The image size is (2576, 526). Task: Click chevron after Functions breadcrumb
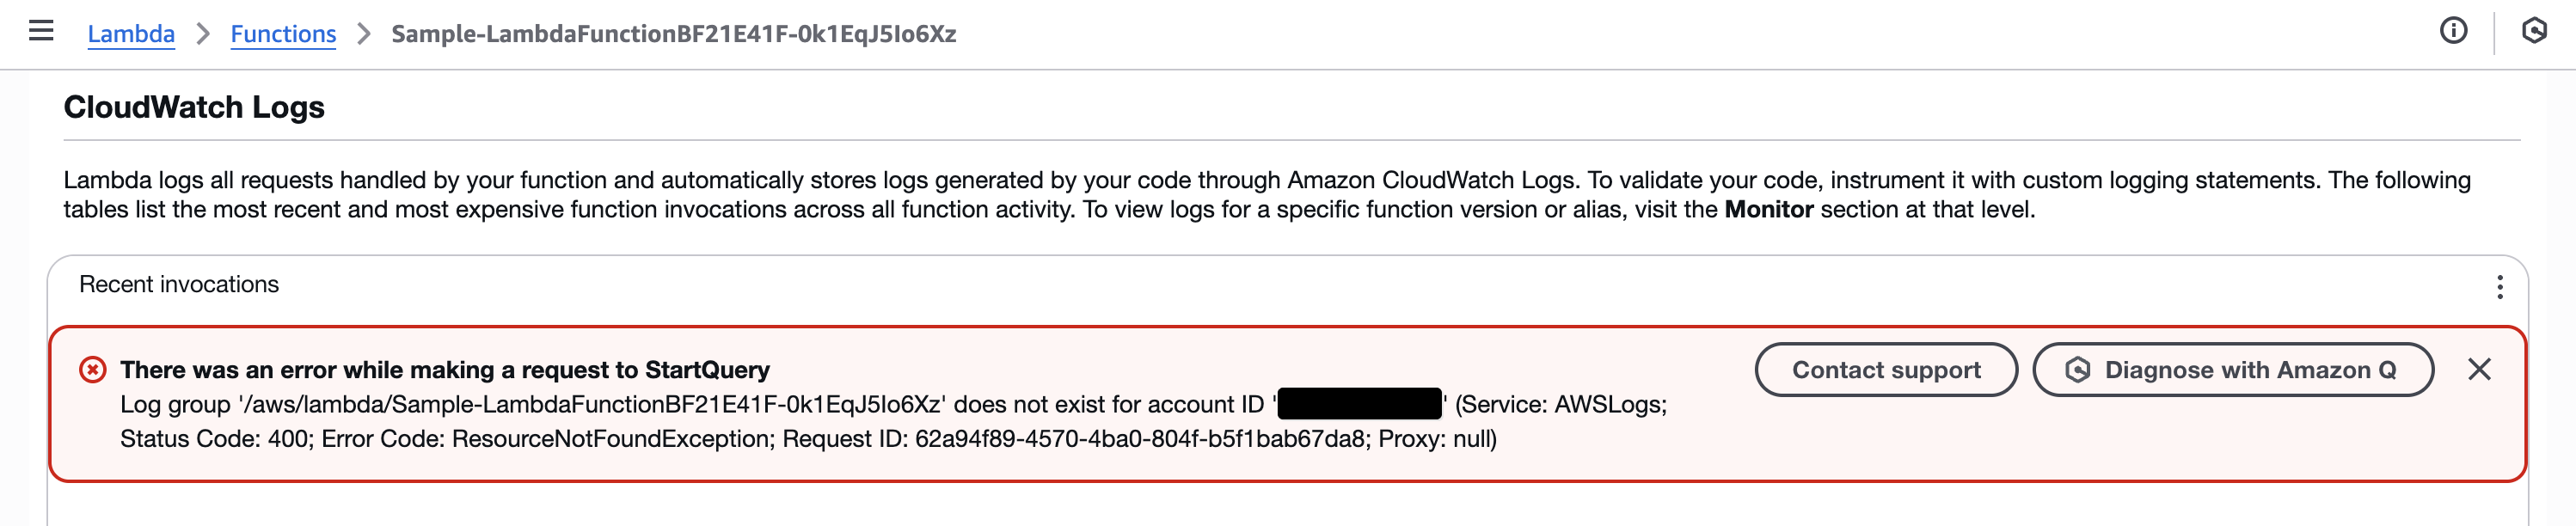pyautogui.click(x=364, y=34)
